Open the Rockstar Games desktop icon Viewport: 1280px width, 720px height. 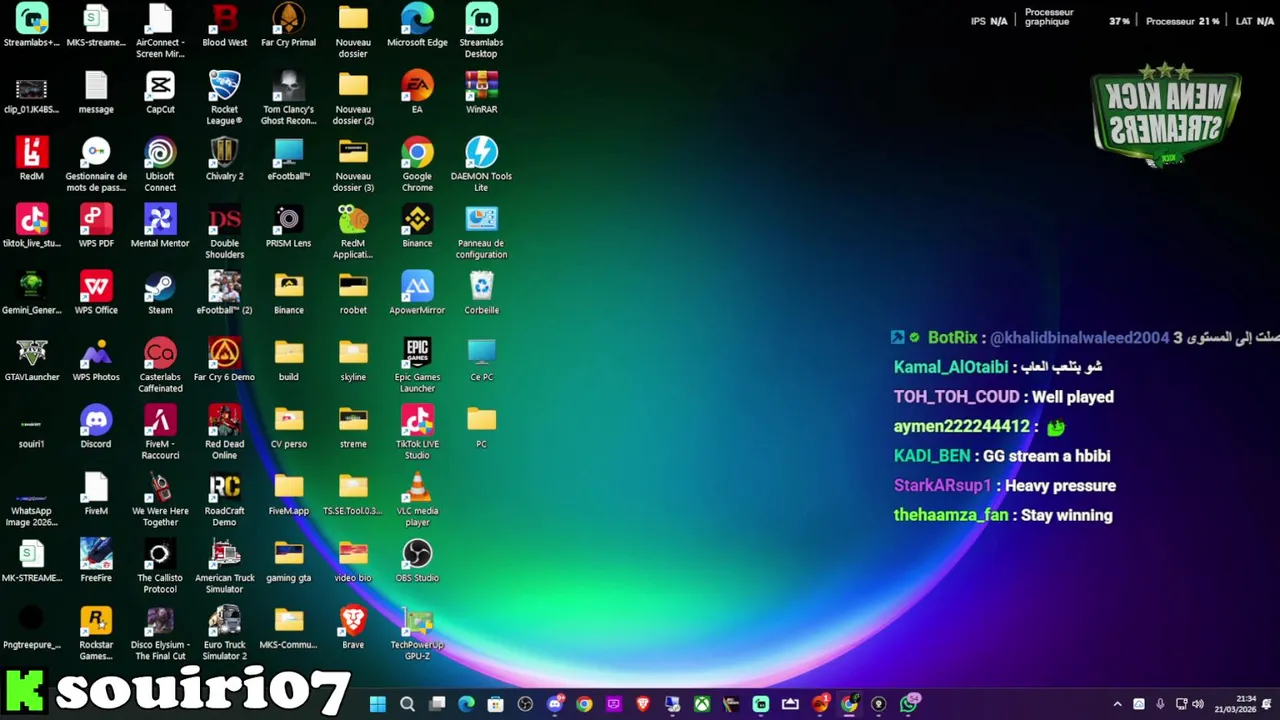click(96, 633)
